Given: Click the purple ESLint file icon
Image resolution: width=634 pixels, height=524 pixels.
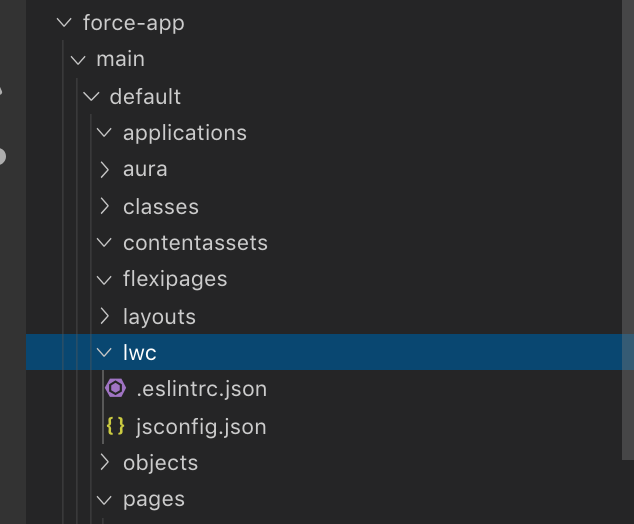Looking at the screenshot, I should (x=115, y=389).
